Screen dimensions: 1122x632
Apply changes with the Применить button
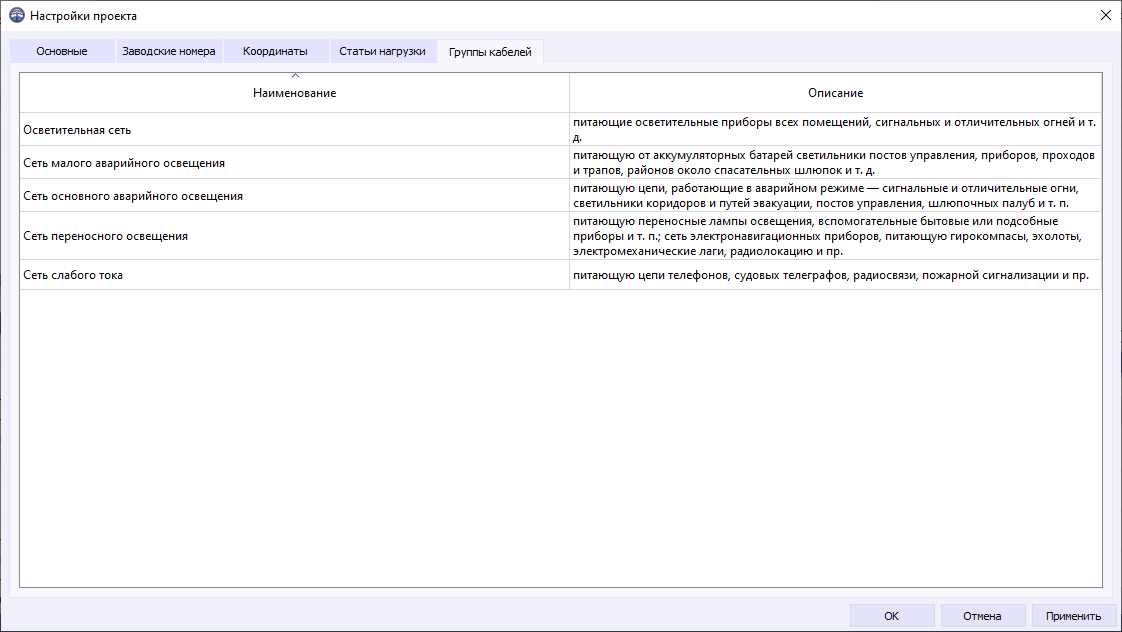1072,615
